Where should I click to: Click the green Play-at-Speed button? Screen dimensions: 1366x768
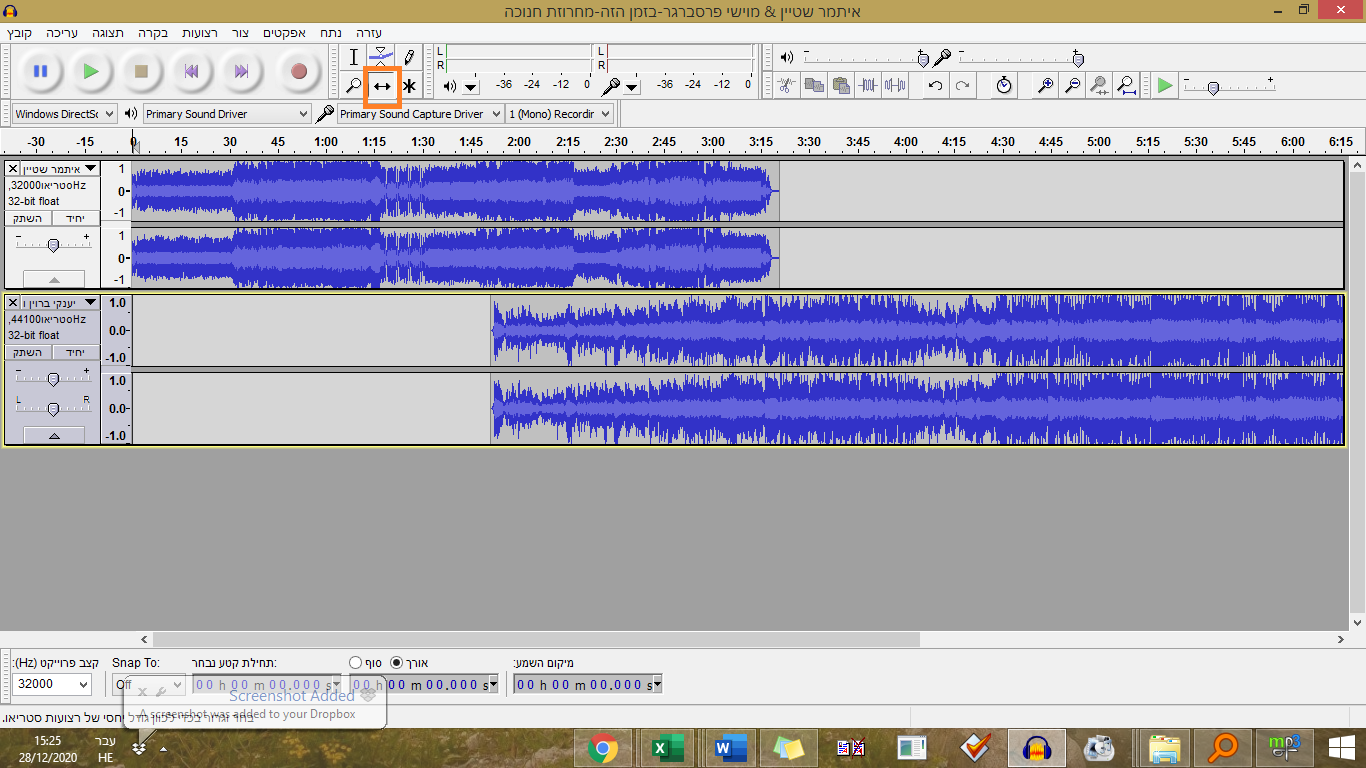coord(1165,85)
